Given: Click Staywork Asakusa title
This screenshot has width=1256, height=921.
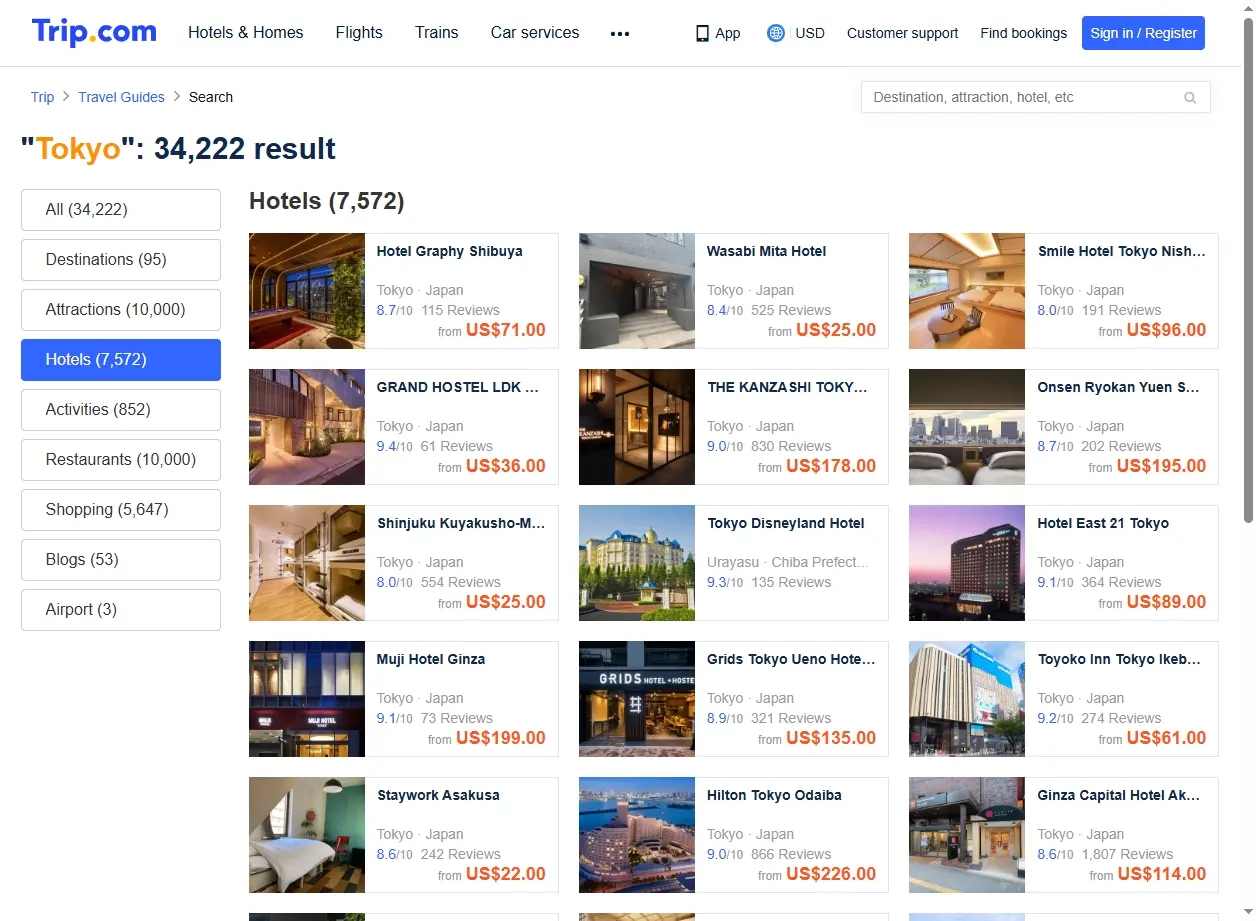Looking at the screenshot, I should coord(438,795).
